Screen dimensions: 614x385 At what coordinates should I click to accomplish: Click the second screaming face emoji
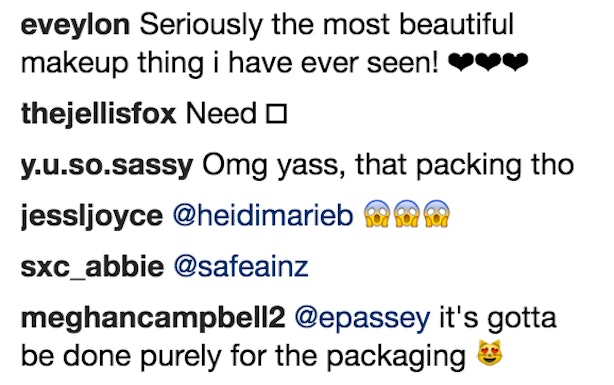pyautogui.click(x=406, y=214)
